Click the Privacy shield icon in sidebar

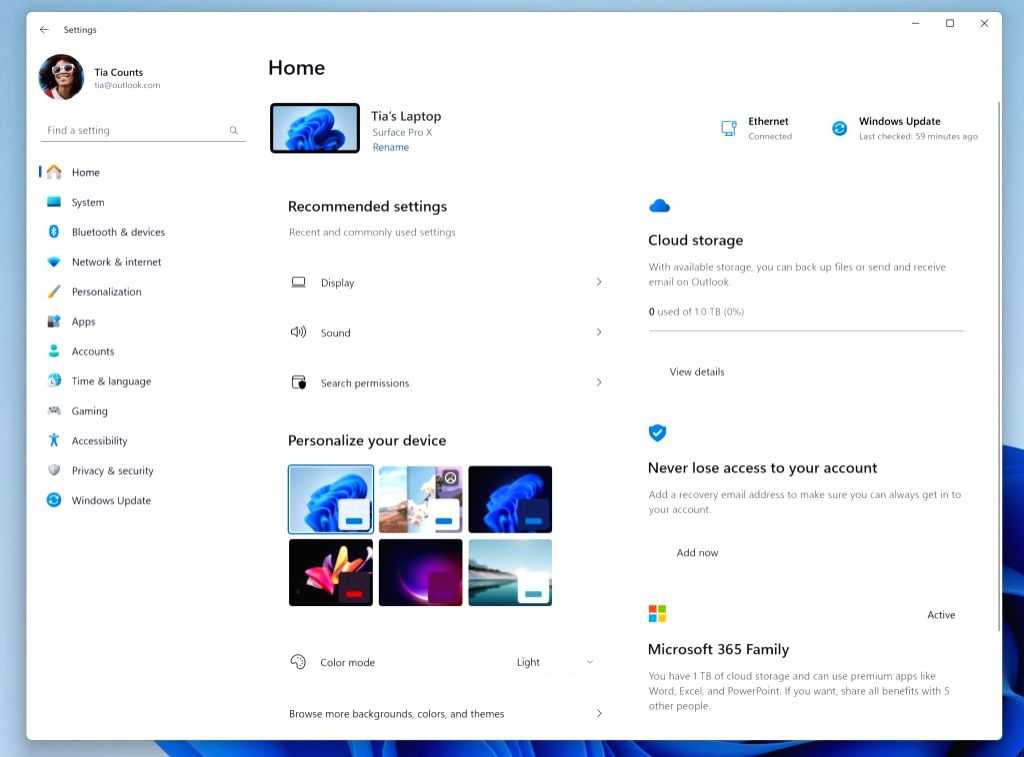click(x=54, y=470)
